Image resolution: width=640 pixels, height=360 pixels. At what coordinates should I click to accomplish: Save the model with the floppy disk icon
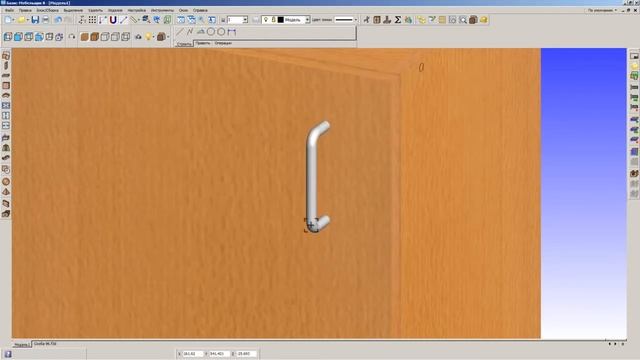[x=35, y=20]
